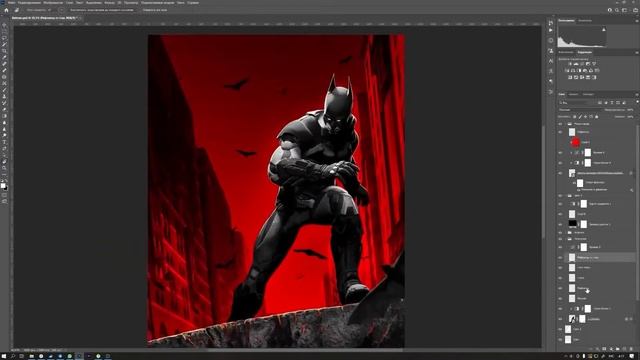The width and height of the screenshot is (640, 360).
Task: Add a Levels adjustment layer
Action: [576, 64]
